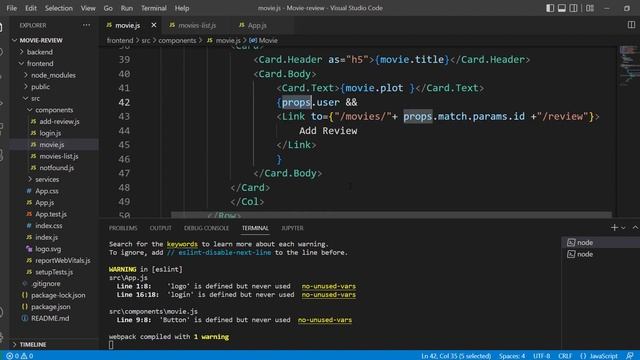Click errors and warnings status indicator
Screen dimensions: 640x360
pos(20,356)
